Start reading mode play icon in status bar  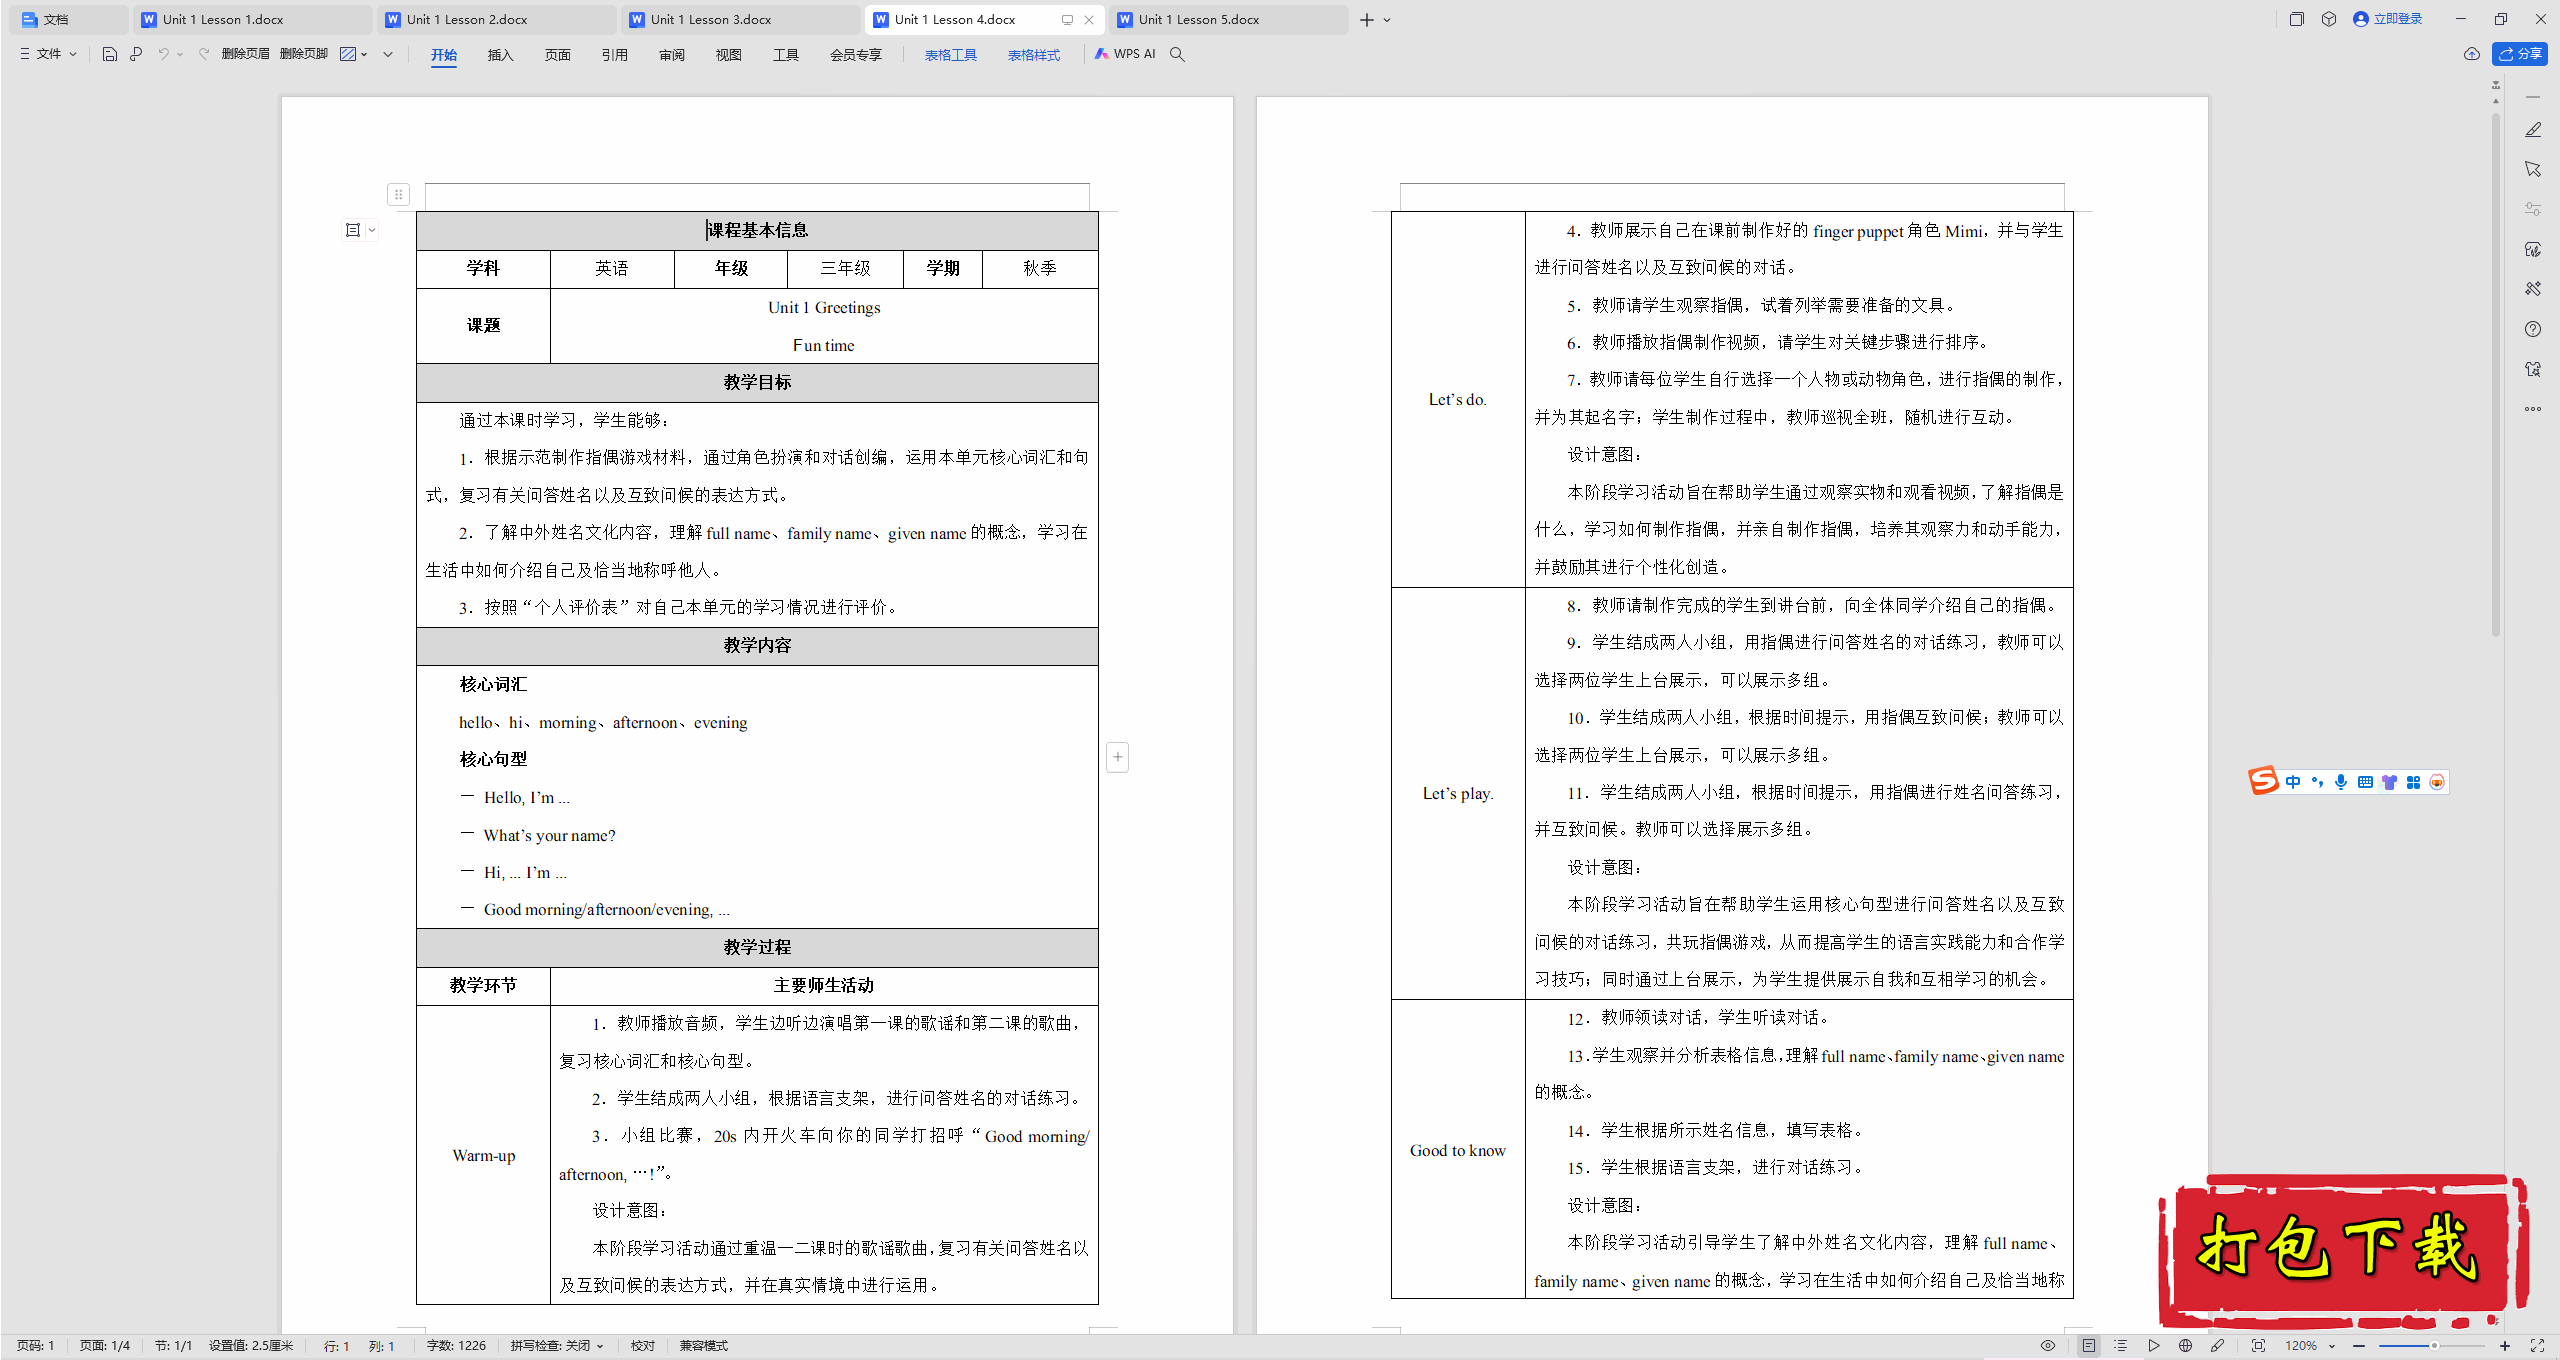pyautogui.click(x=2154, y=1346)
